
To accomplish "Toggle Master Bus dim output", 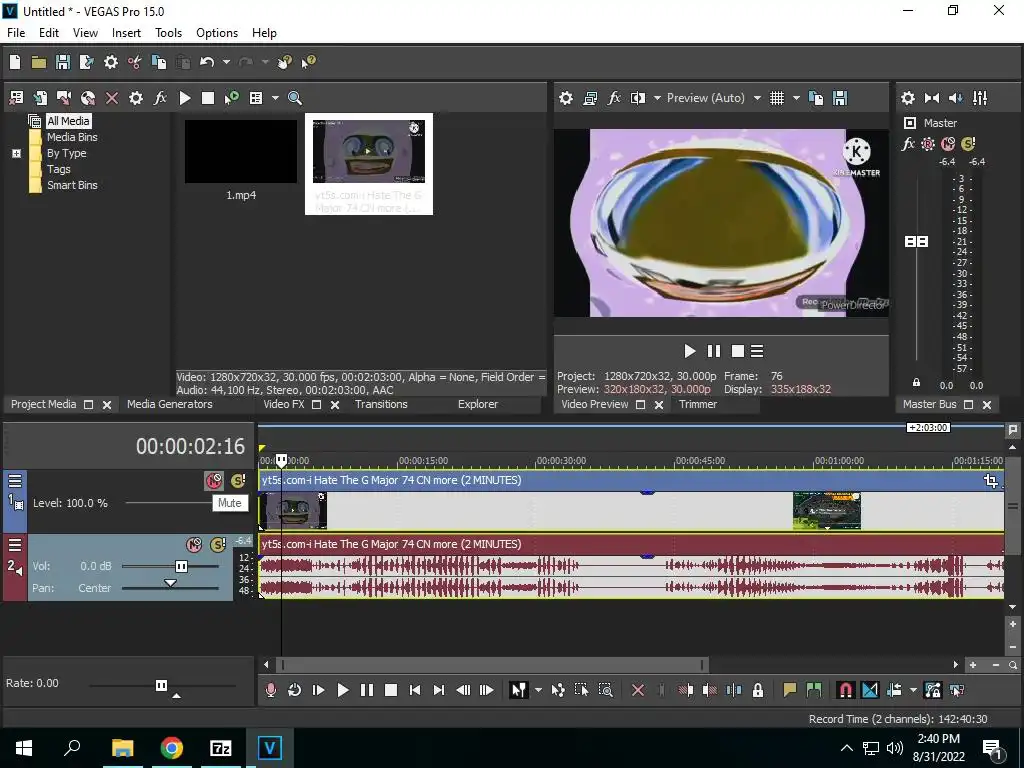I will coord(955,98).
